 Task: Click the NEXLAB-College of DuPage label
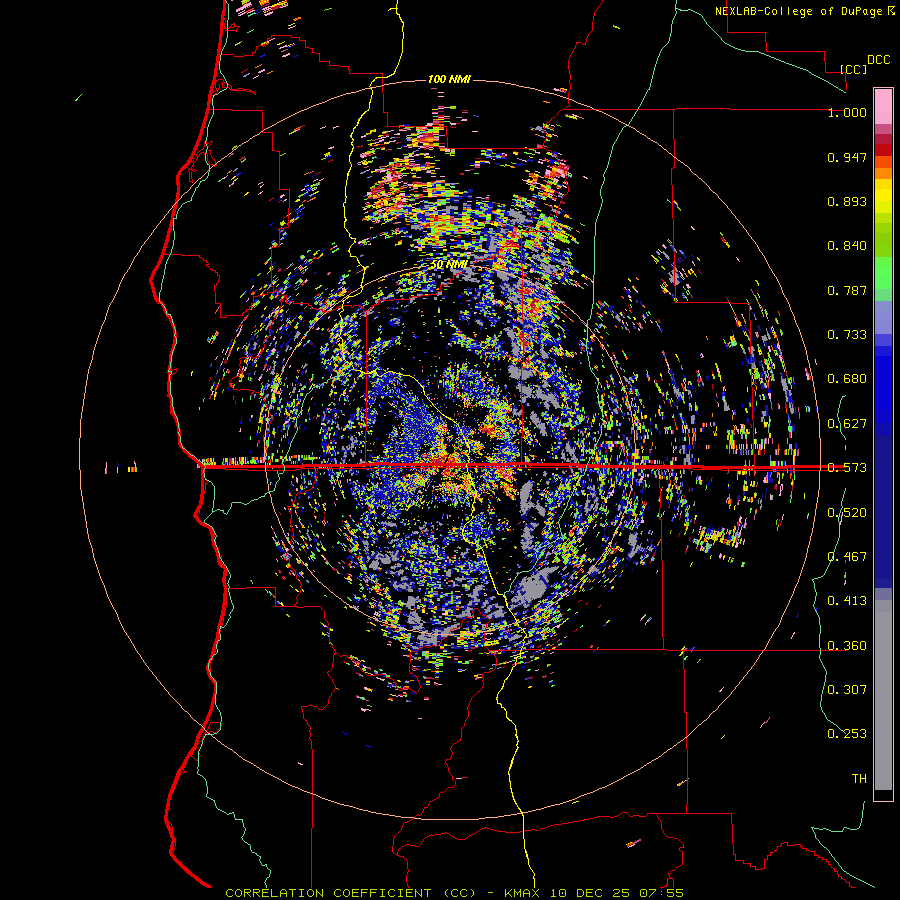[798, 11]
